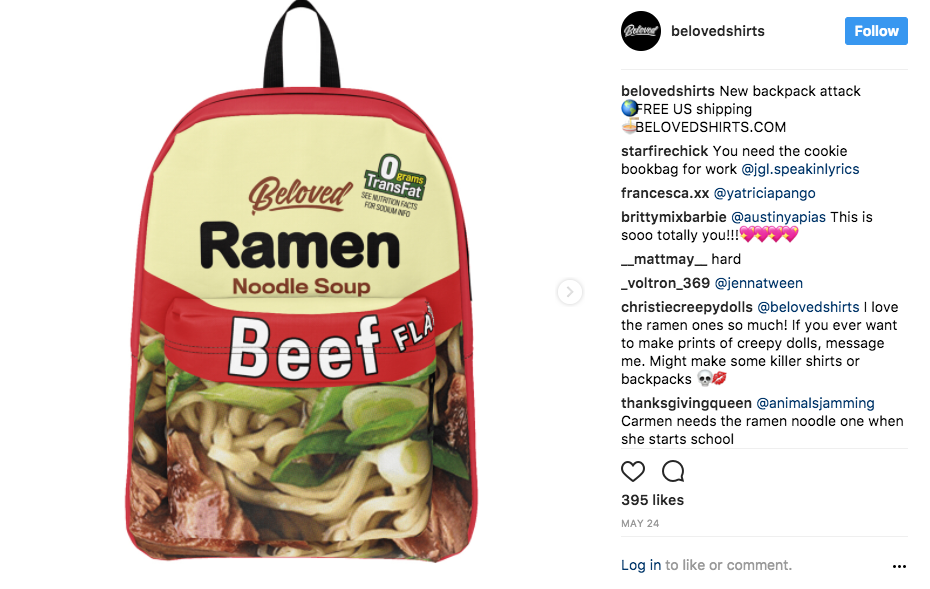Click the belovedshirts profile avatar

point(641,31)
